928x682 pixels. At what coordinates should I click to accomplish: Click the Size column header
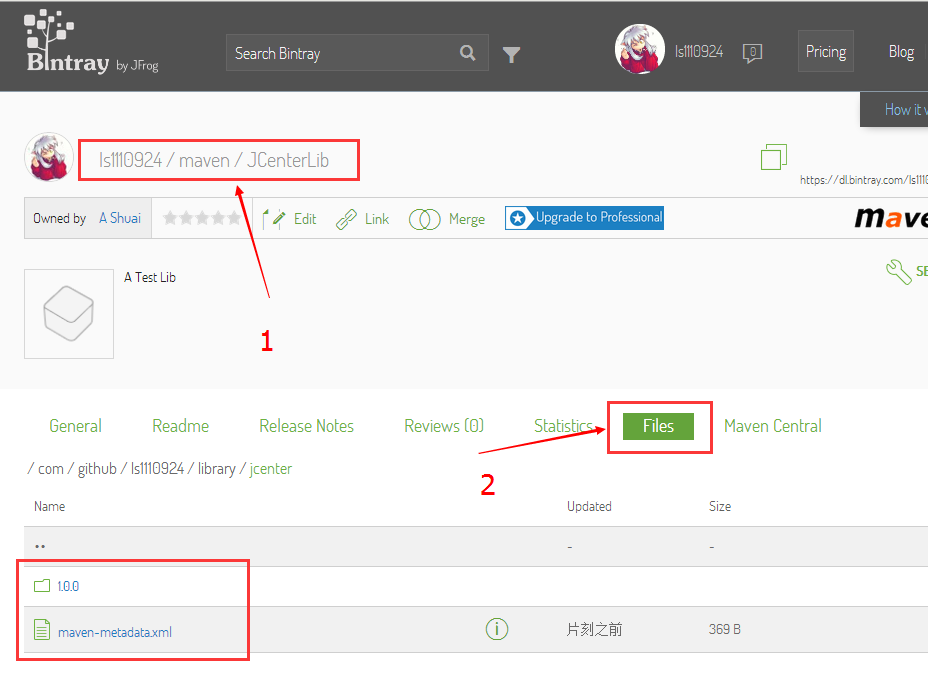(x=720, y=507)
